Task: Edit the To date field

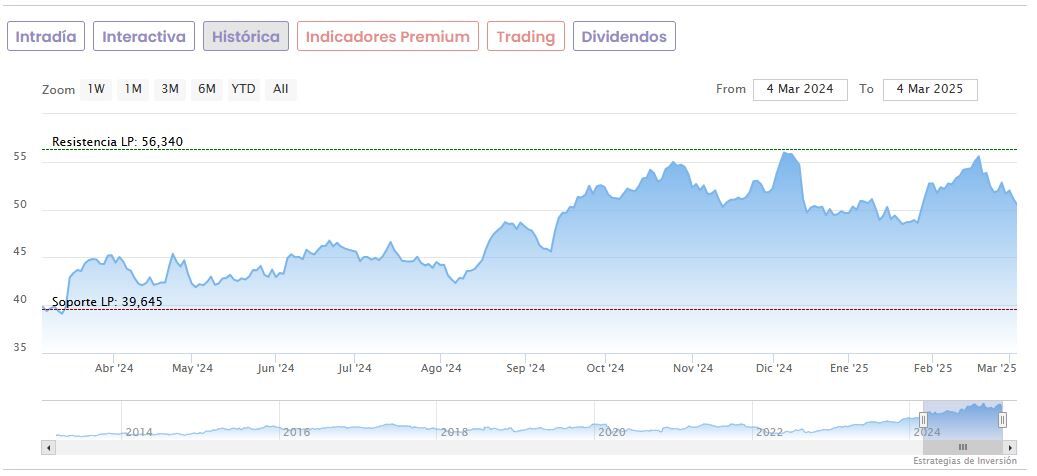Action: coord(929,89)
